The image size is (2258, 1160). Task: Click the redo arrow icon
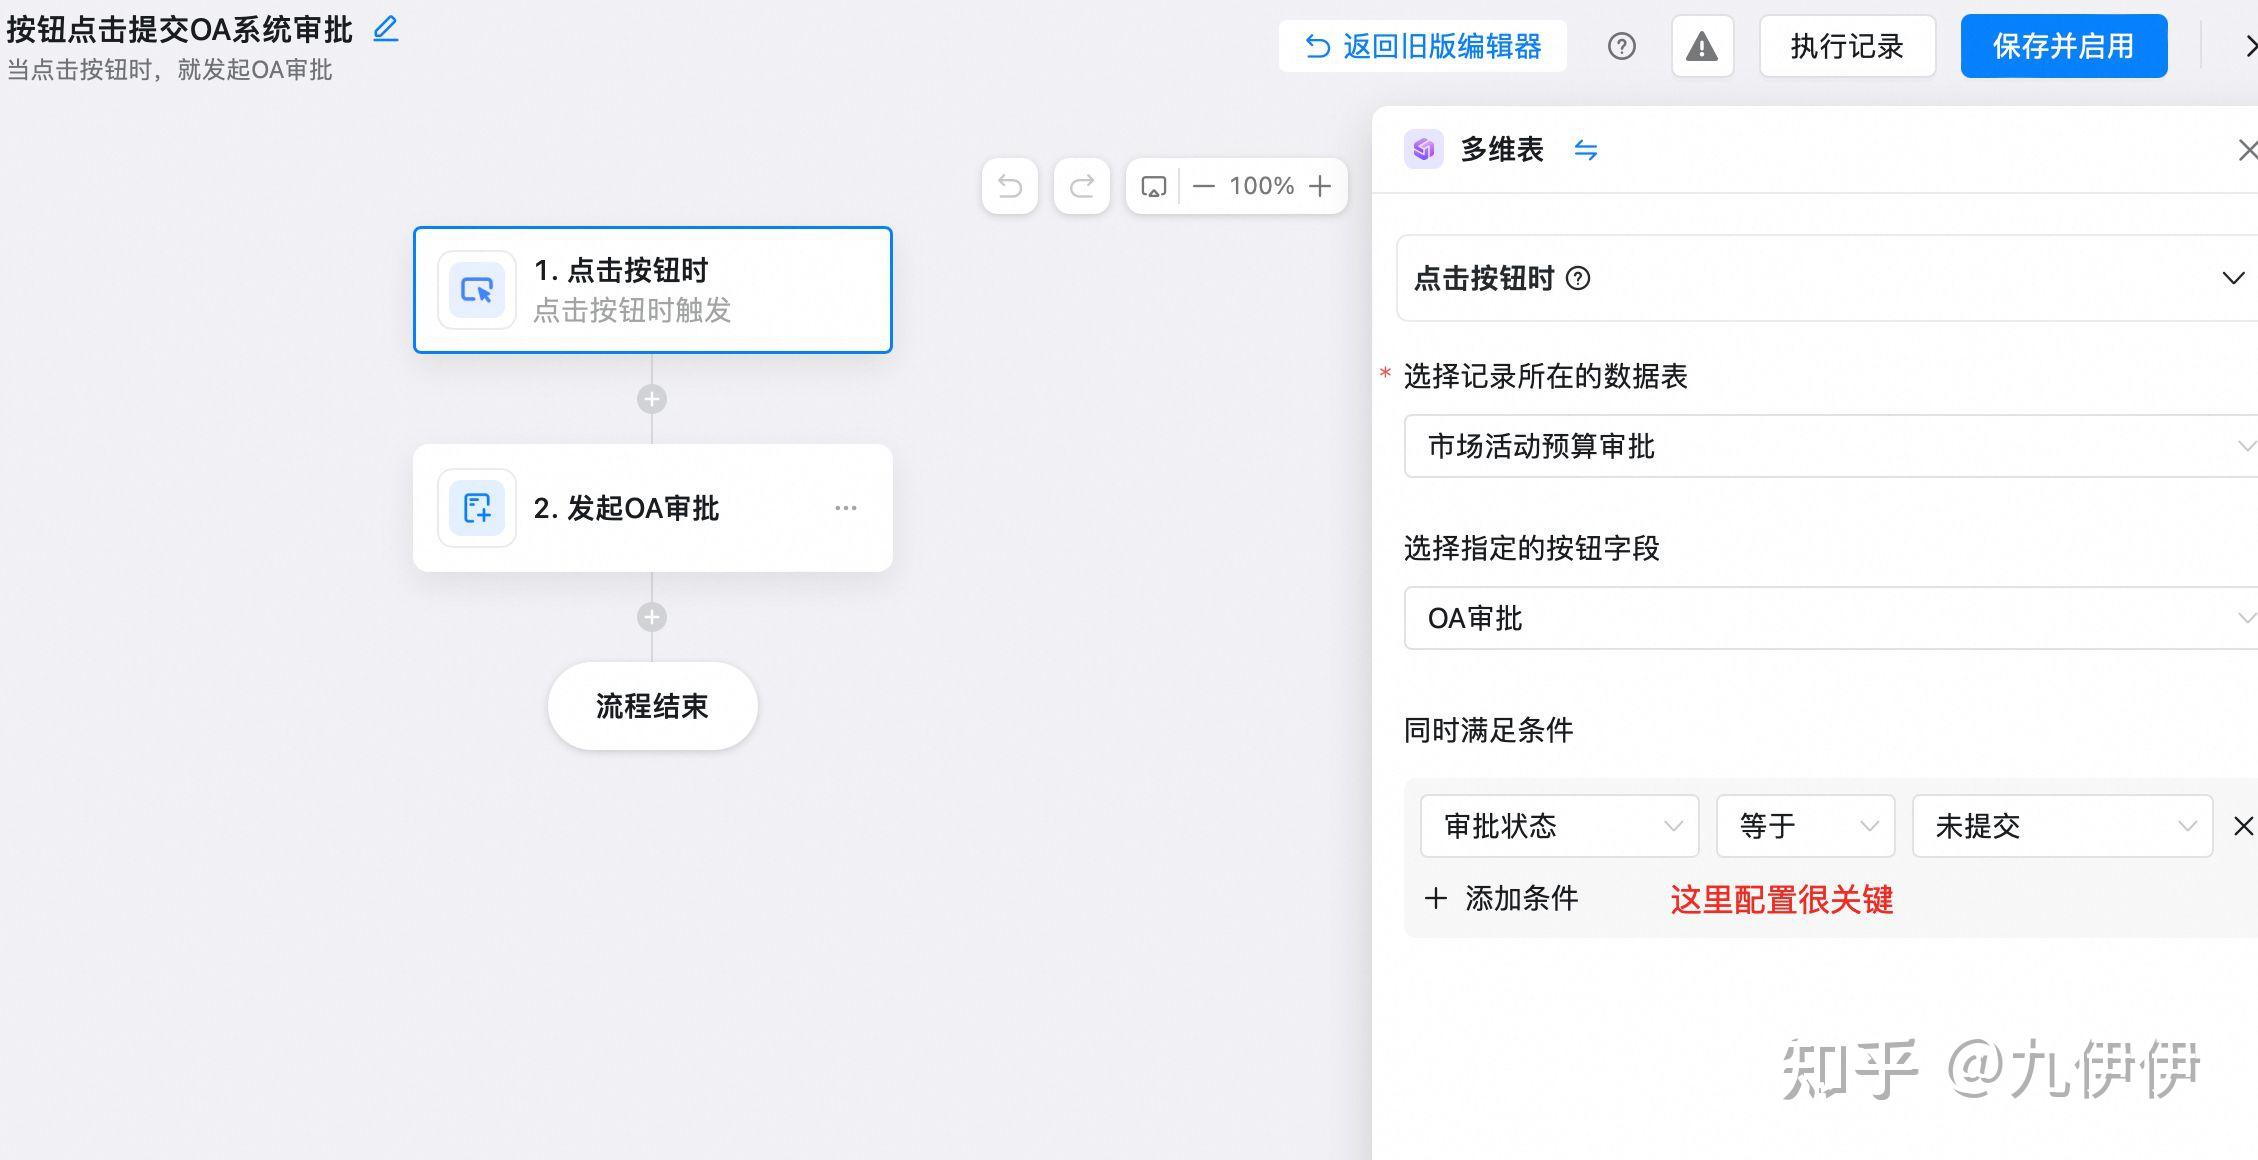(1082, 186)
